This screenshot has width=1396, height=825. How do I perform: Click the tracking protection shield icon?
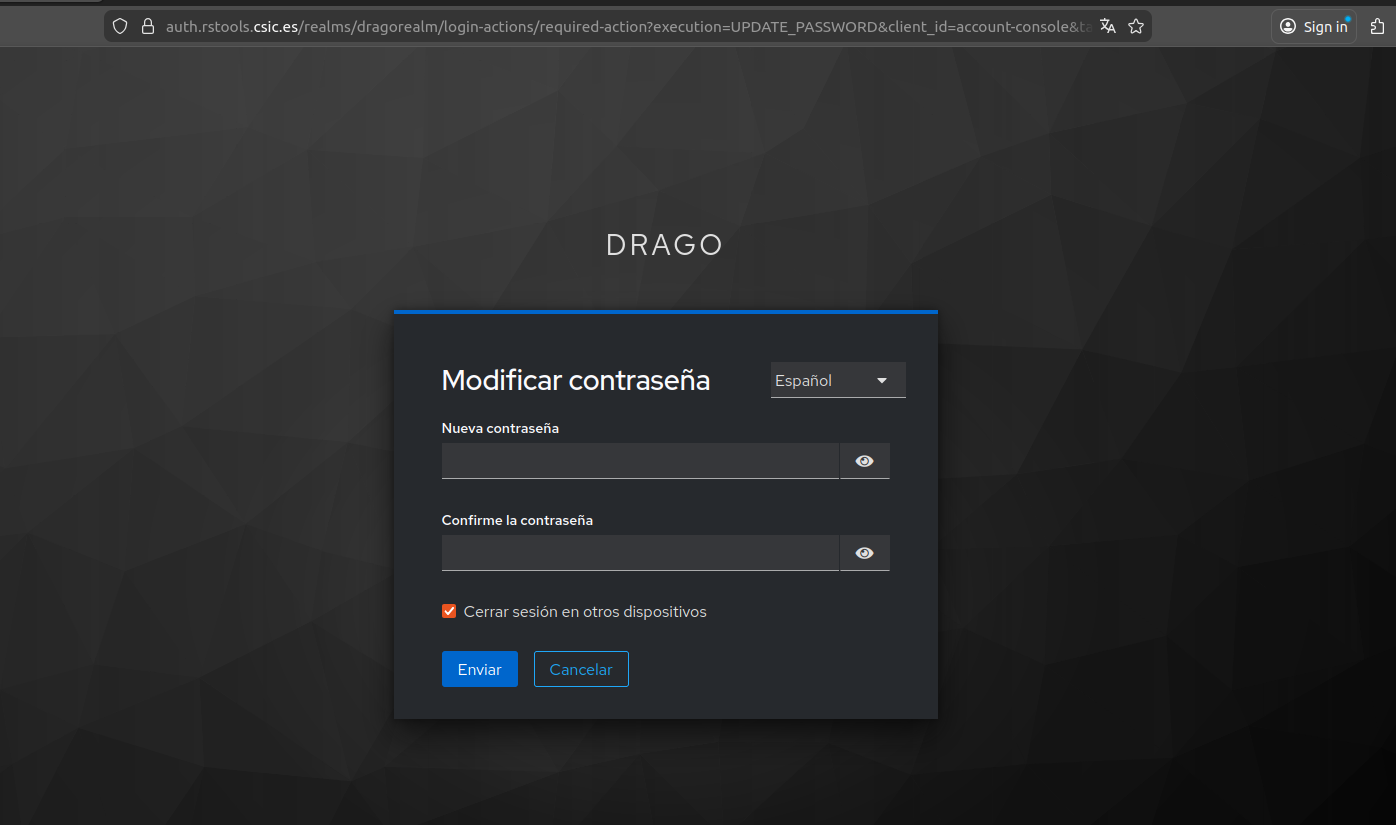click(x=120, y=27)
